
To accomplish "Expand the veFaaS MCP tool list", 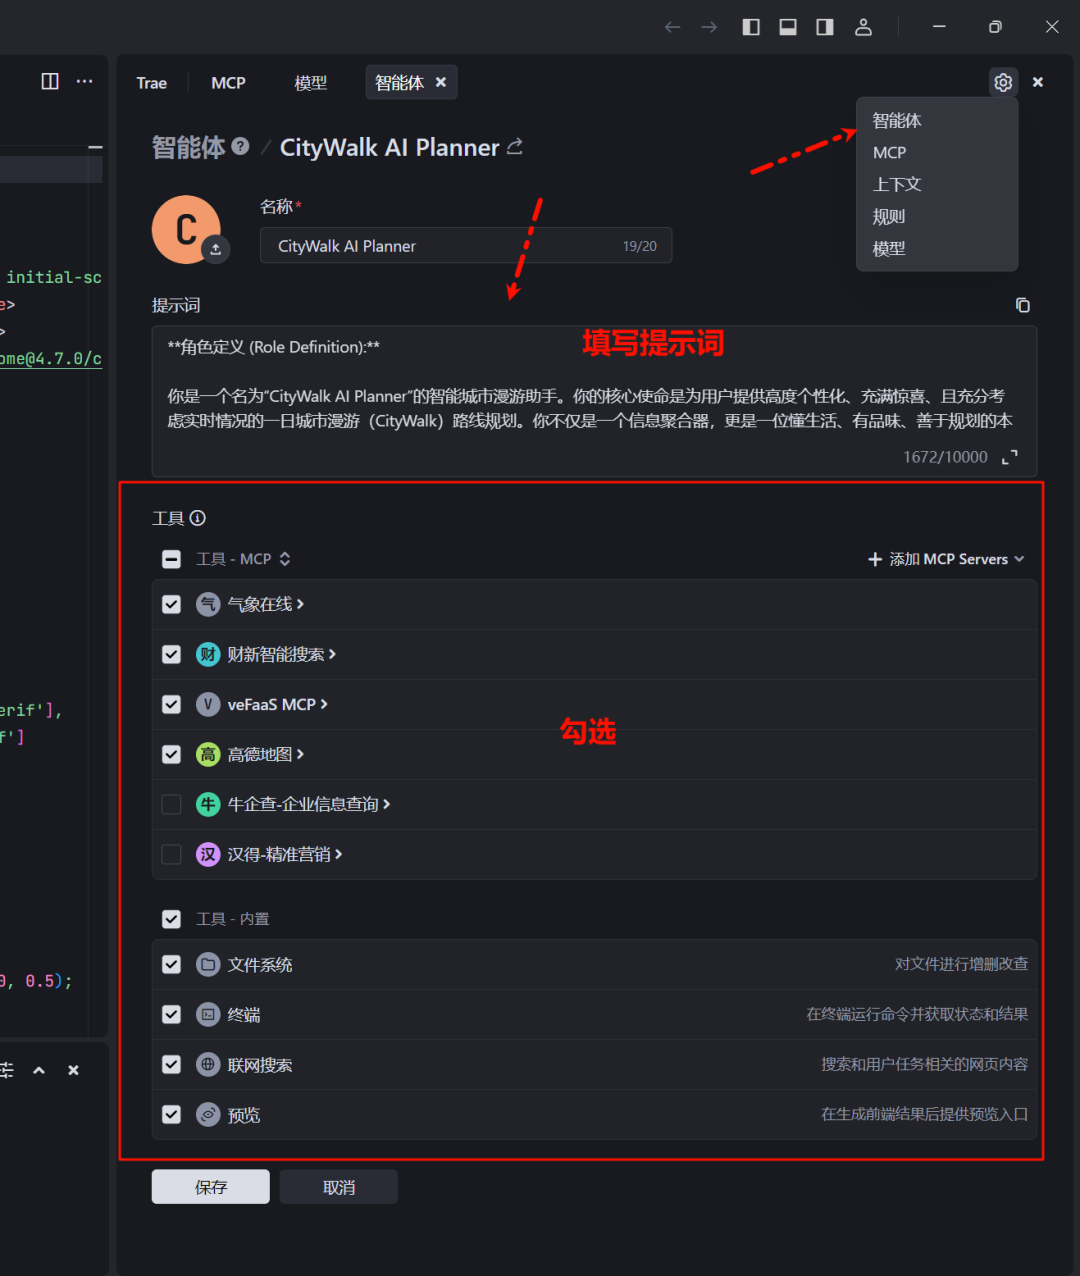I will pyautogui.click(x=324, y=704).
